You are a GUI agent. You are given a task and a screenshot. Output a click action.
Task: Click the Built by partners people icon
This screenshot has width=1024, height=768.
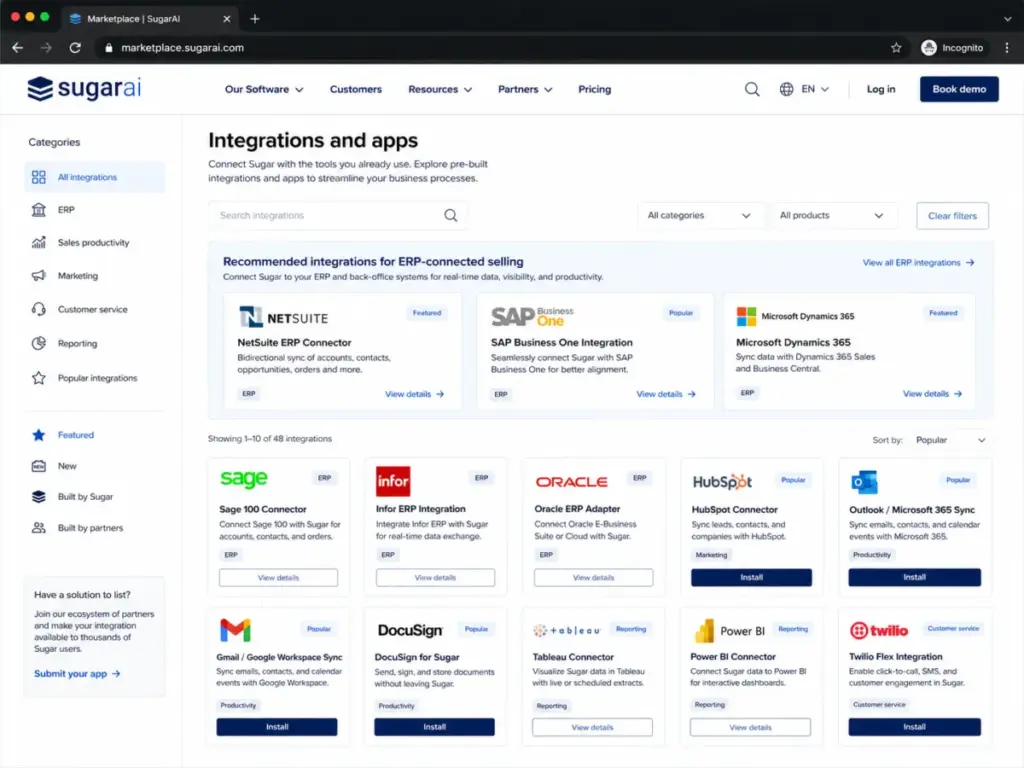click(x=39, y=528)
